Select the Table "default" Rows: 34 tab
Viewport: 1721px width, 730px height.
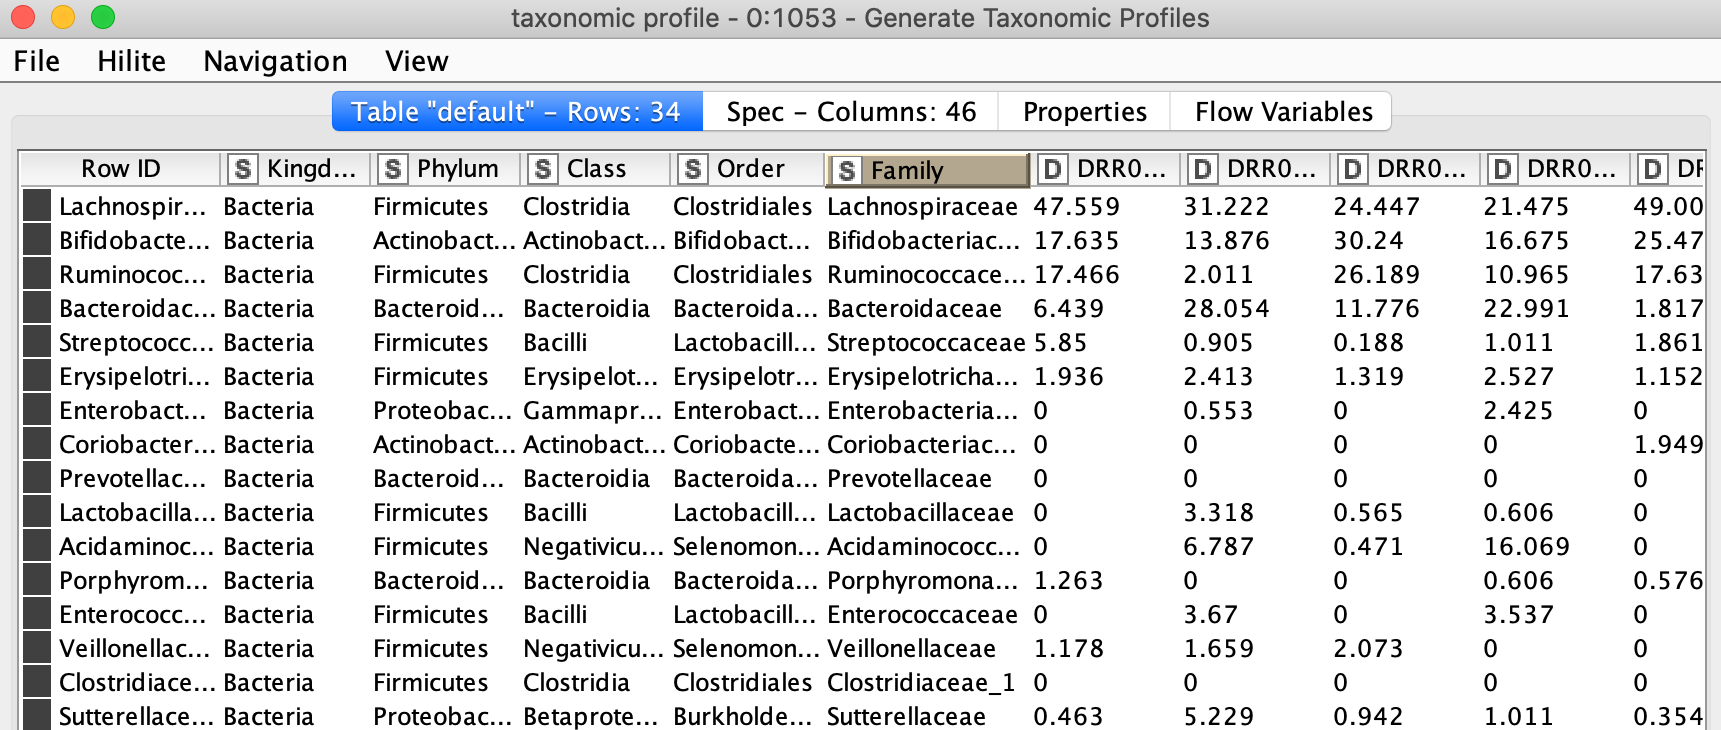click(x=517, y=111)
